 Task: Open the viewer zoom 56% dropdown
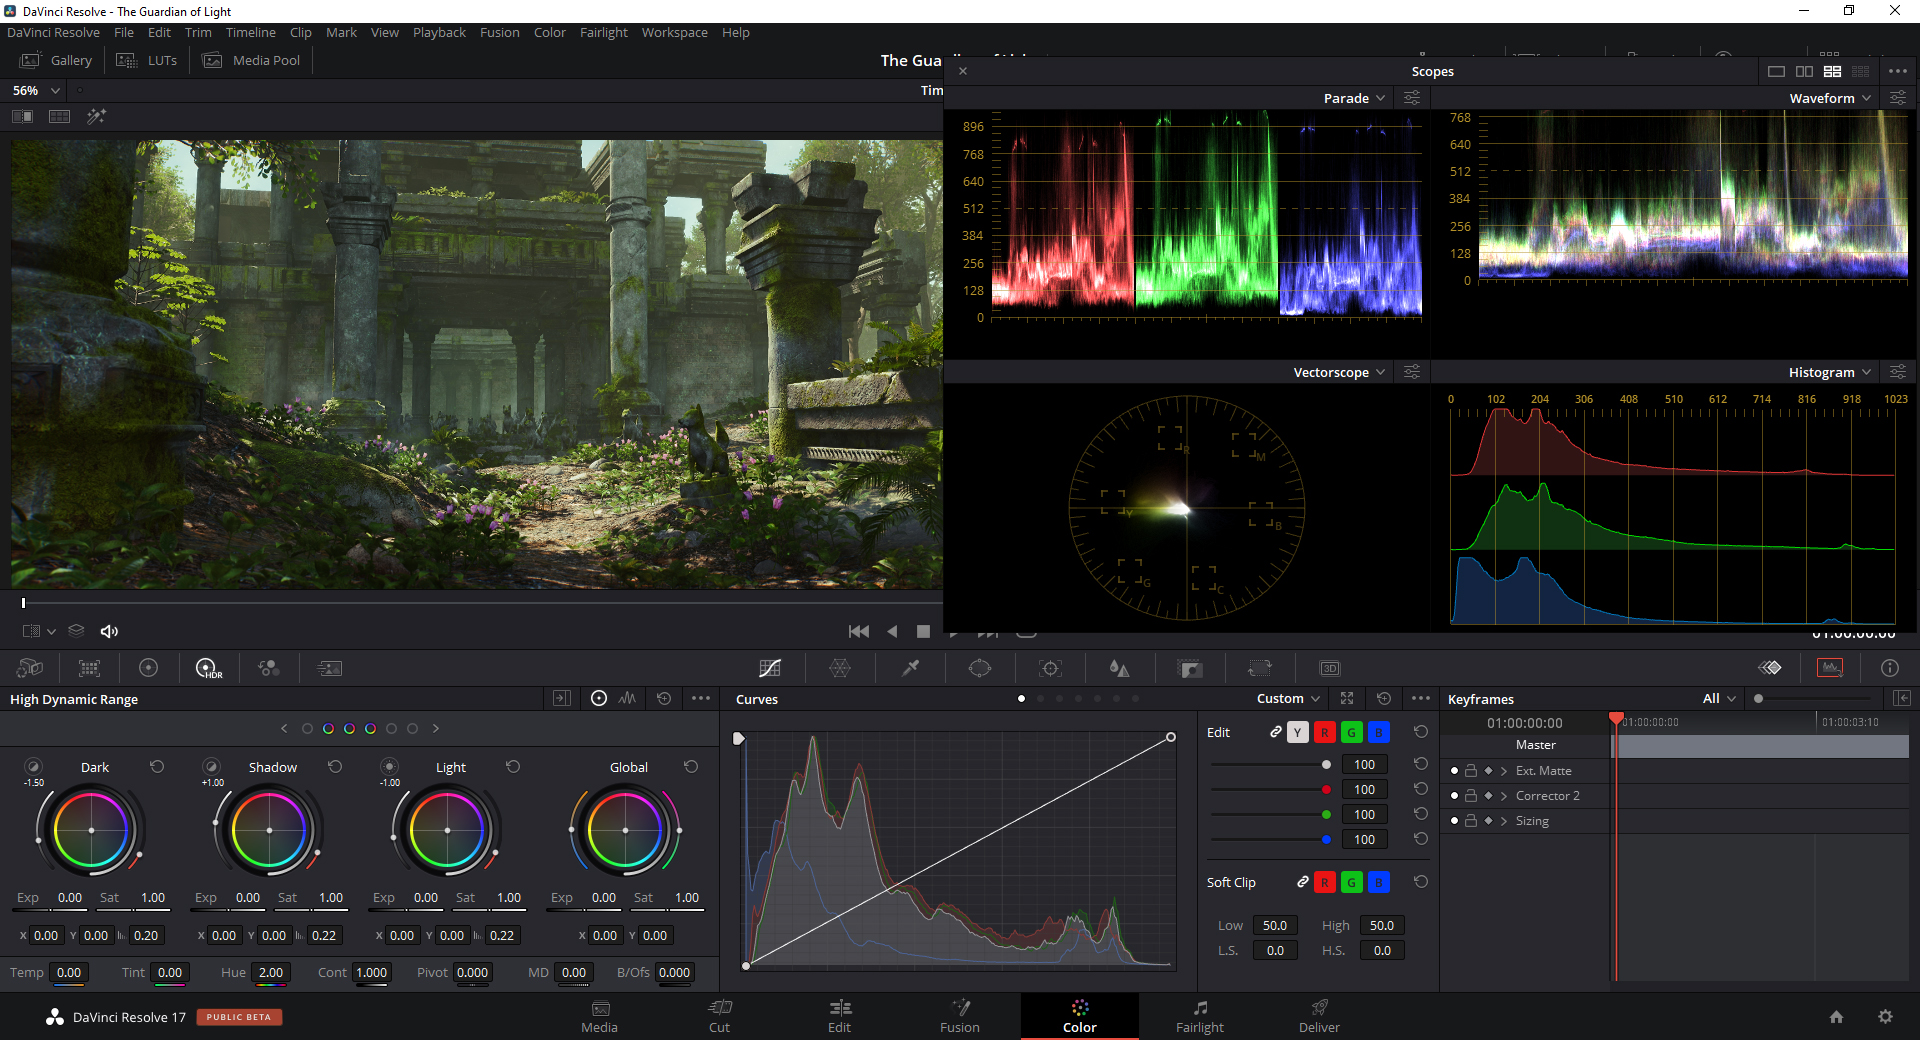click(x=36, y=90)
